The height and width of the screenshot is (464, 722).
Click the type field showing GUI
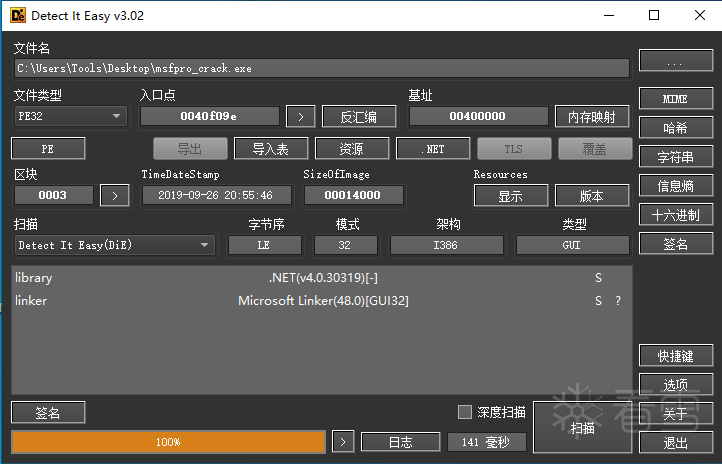[x=572, y=245]
